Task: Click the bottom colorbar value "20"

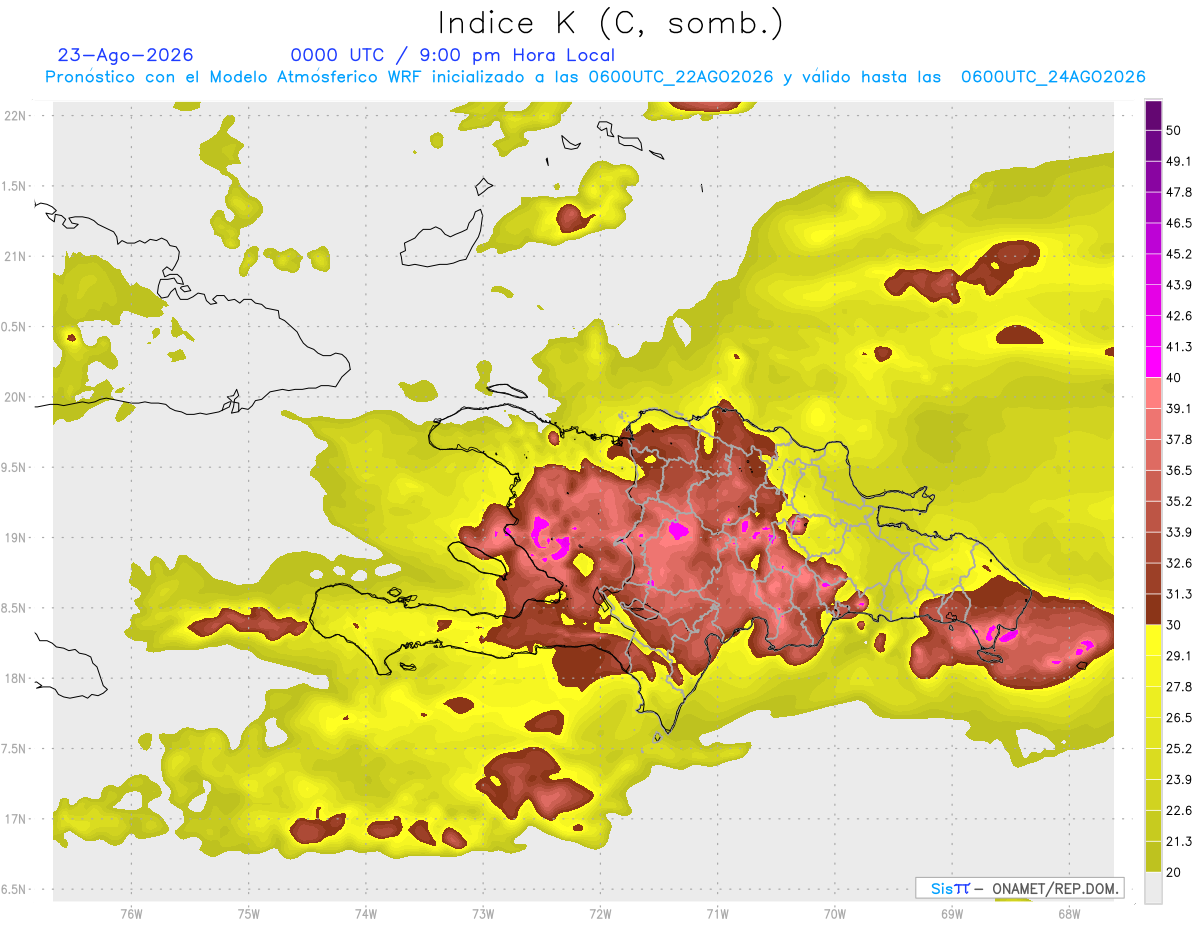Action: coord(1175,872)
